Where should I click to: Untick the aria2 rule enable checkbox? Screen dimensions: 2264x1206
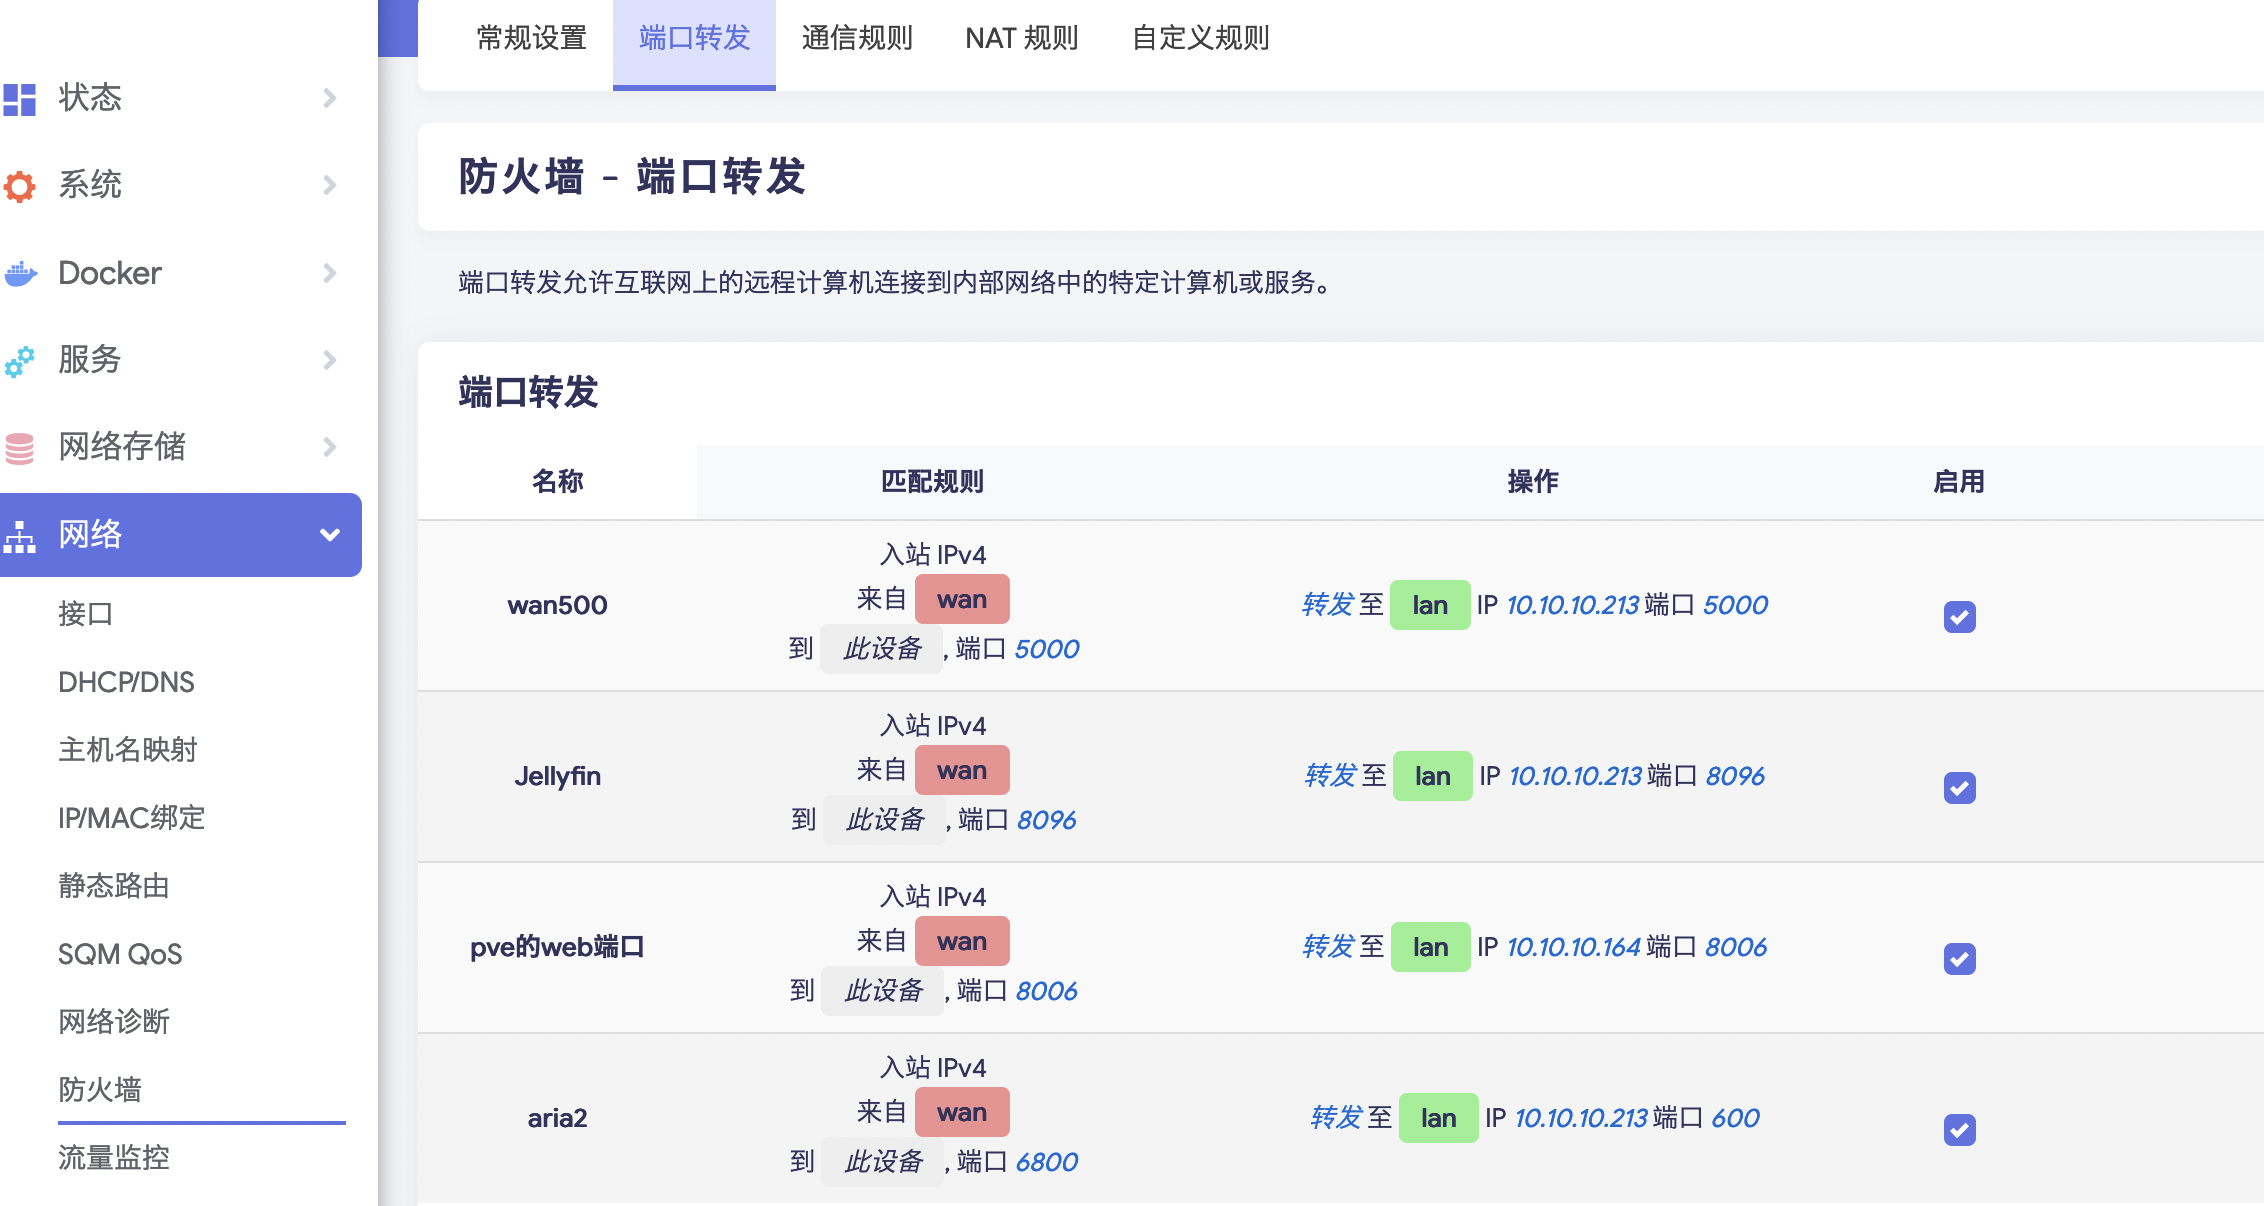(x=1959, y=1130)
